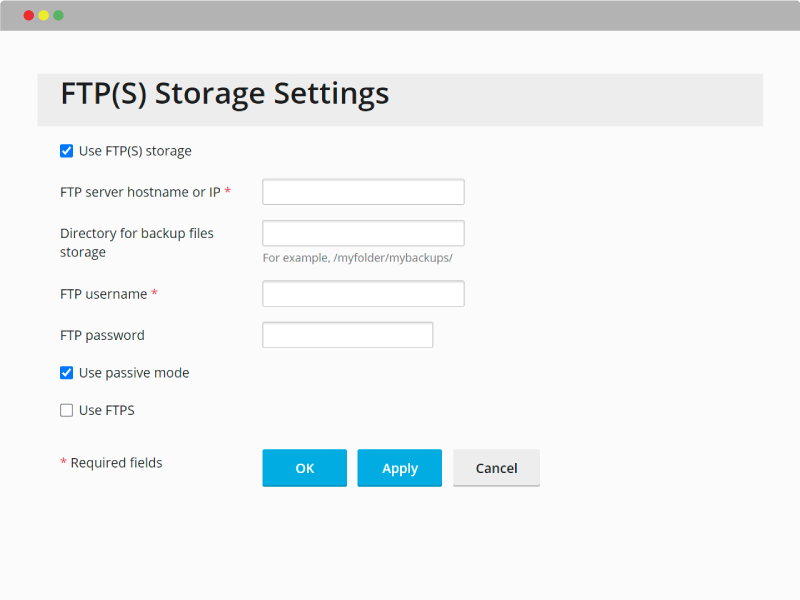Click the Use passive mode label
The image size is (800, 600).
click(x=134, y=373)
